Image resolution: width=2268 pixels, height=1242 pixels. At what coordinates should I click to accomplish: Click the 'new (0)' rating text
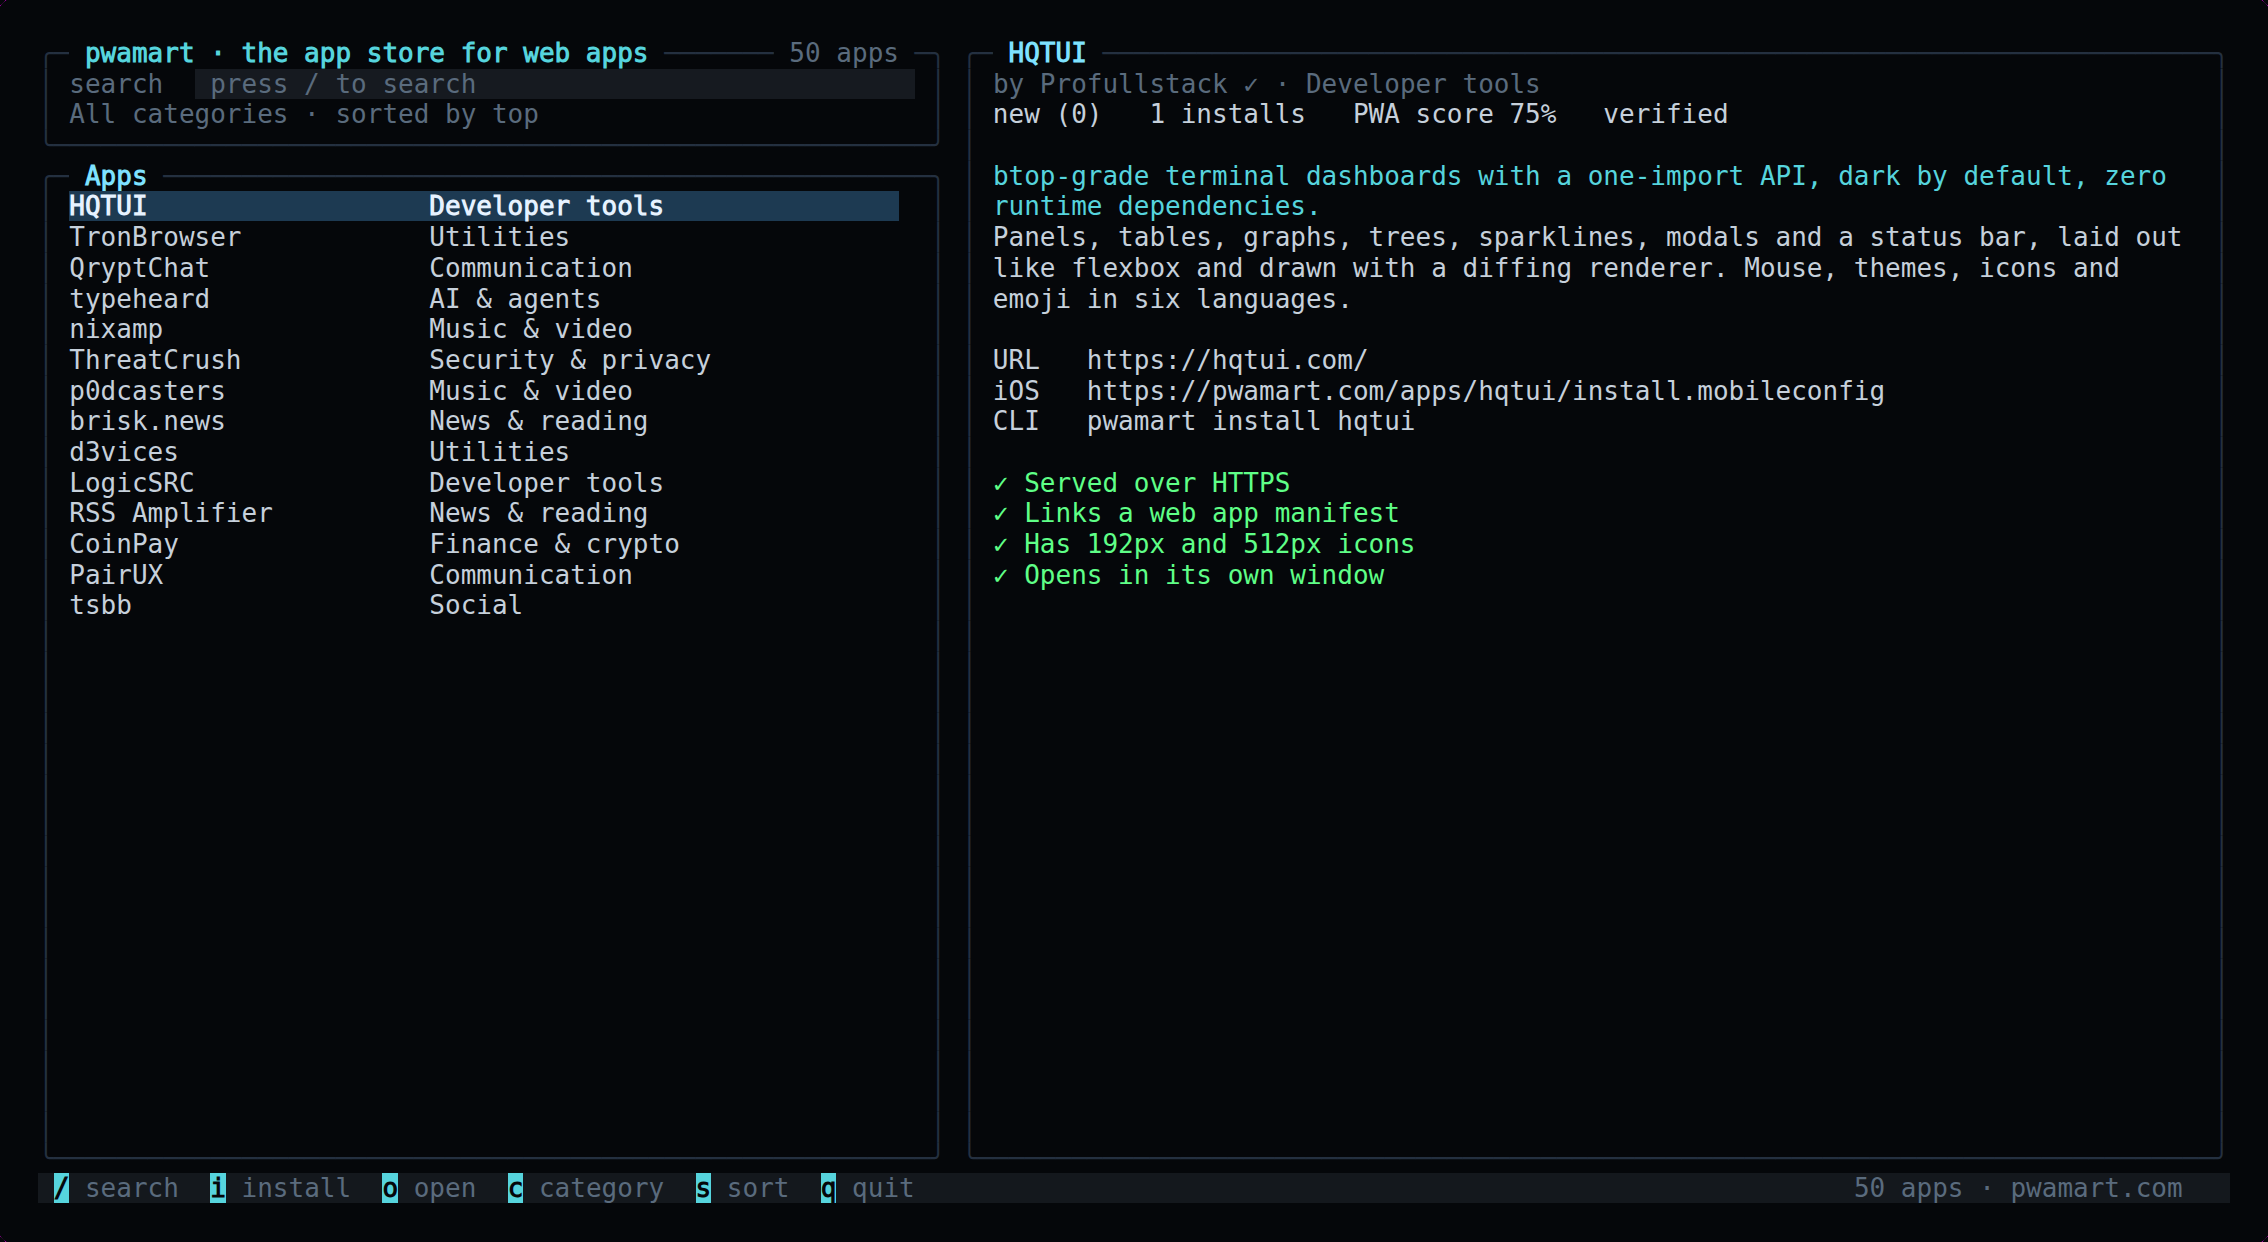[x=1047, y=114]
